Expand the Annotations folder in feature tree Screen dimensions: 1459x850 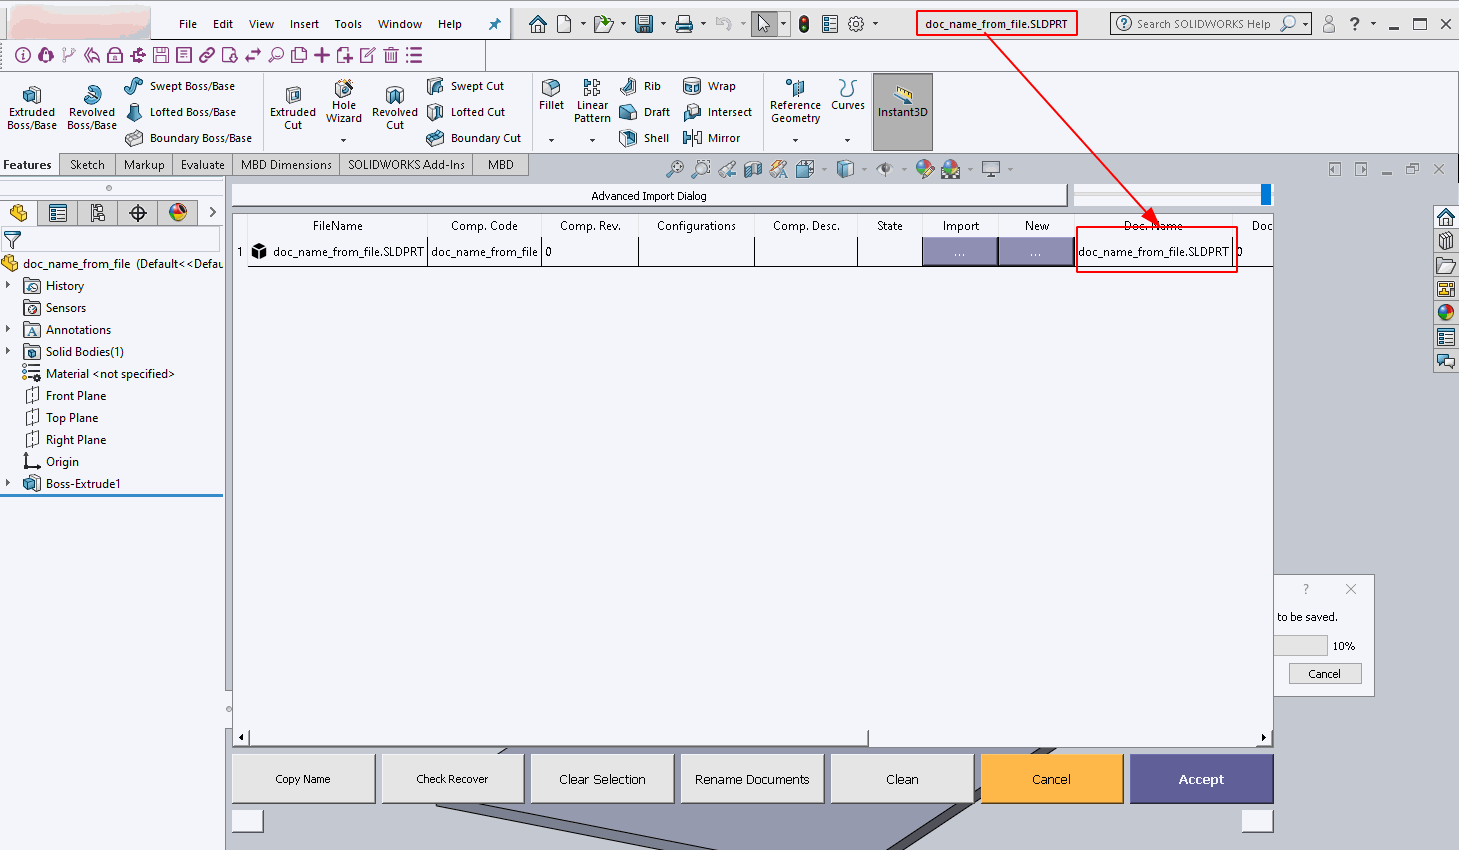(x=8, y=329)
